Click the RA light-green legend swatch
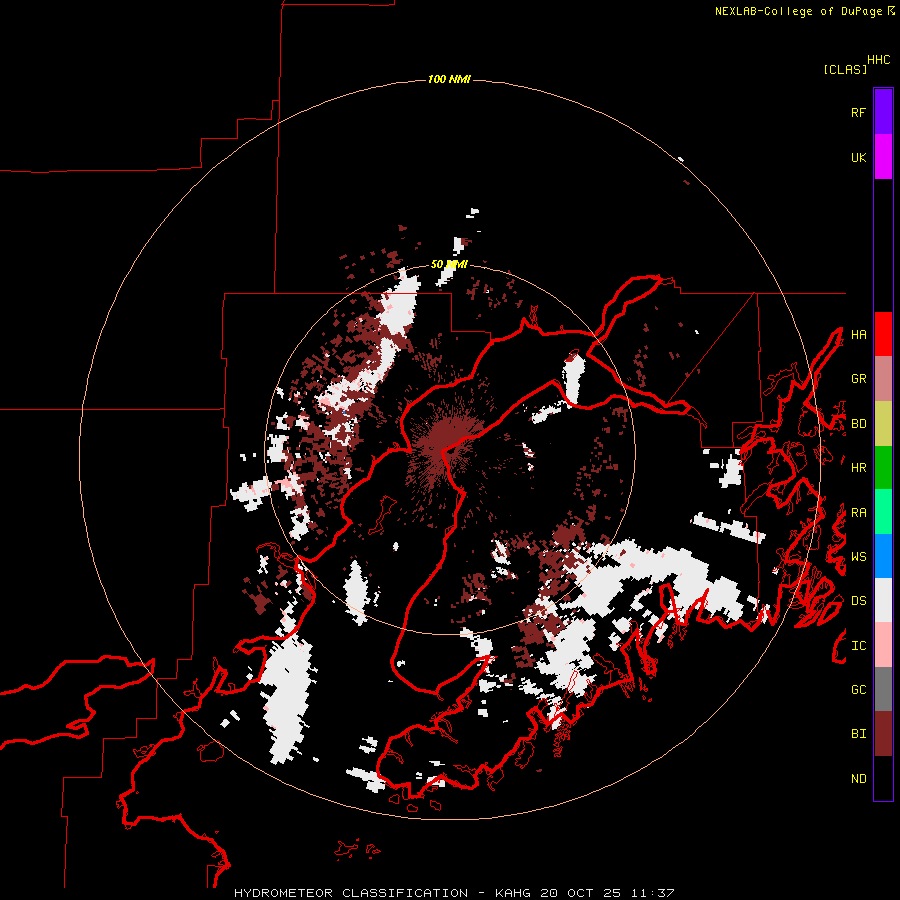The height and width of the screenshot is (900, 900). (883, 512)
